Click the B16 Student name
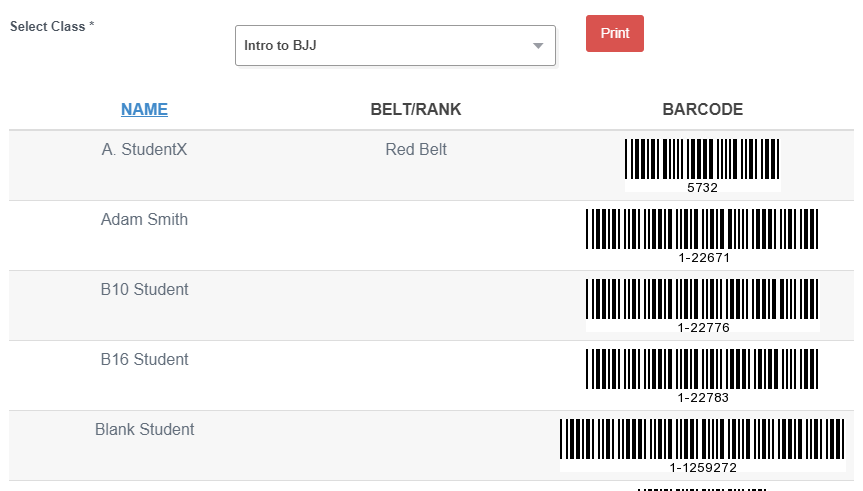The width and height of the screenshot is (863, 491). point(144,359)
